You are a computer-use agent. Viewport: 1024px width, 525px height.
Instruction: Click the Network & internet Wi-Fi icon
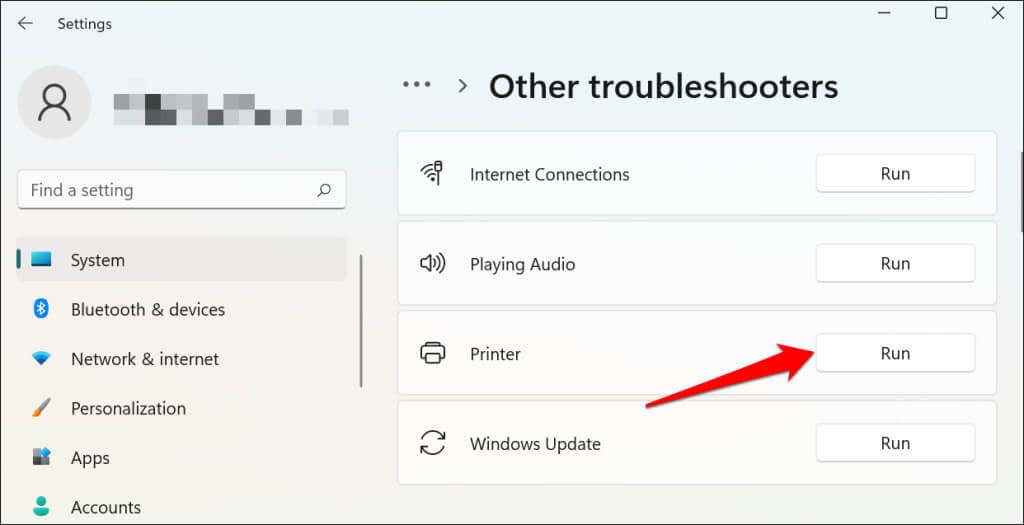[x=41, y=358]
